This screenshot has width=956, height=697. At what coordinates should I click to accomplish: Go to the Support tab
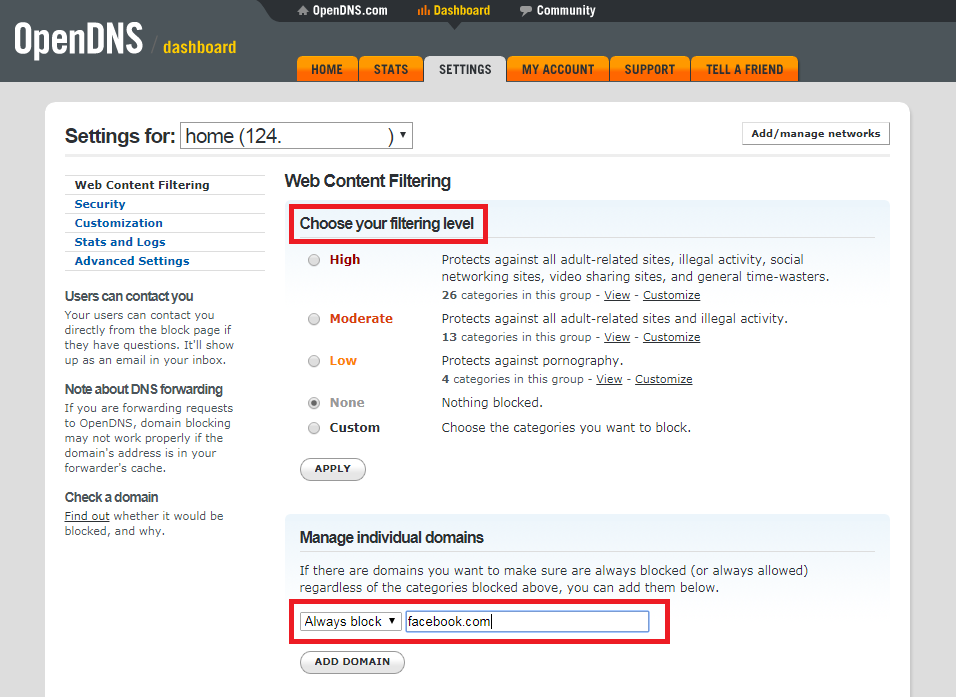[649, 69]
